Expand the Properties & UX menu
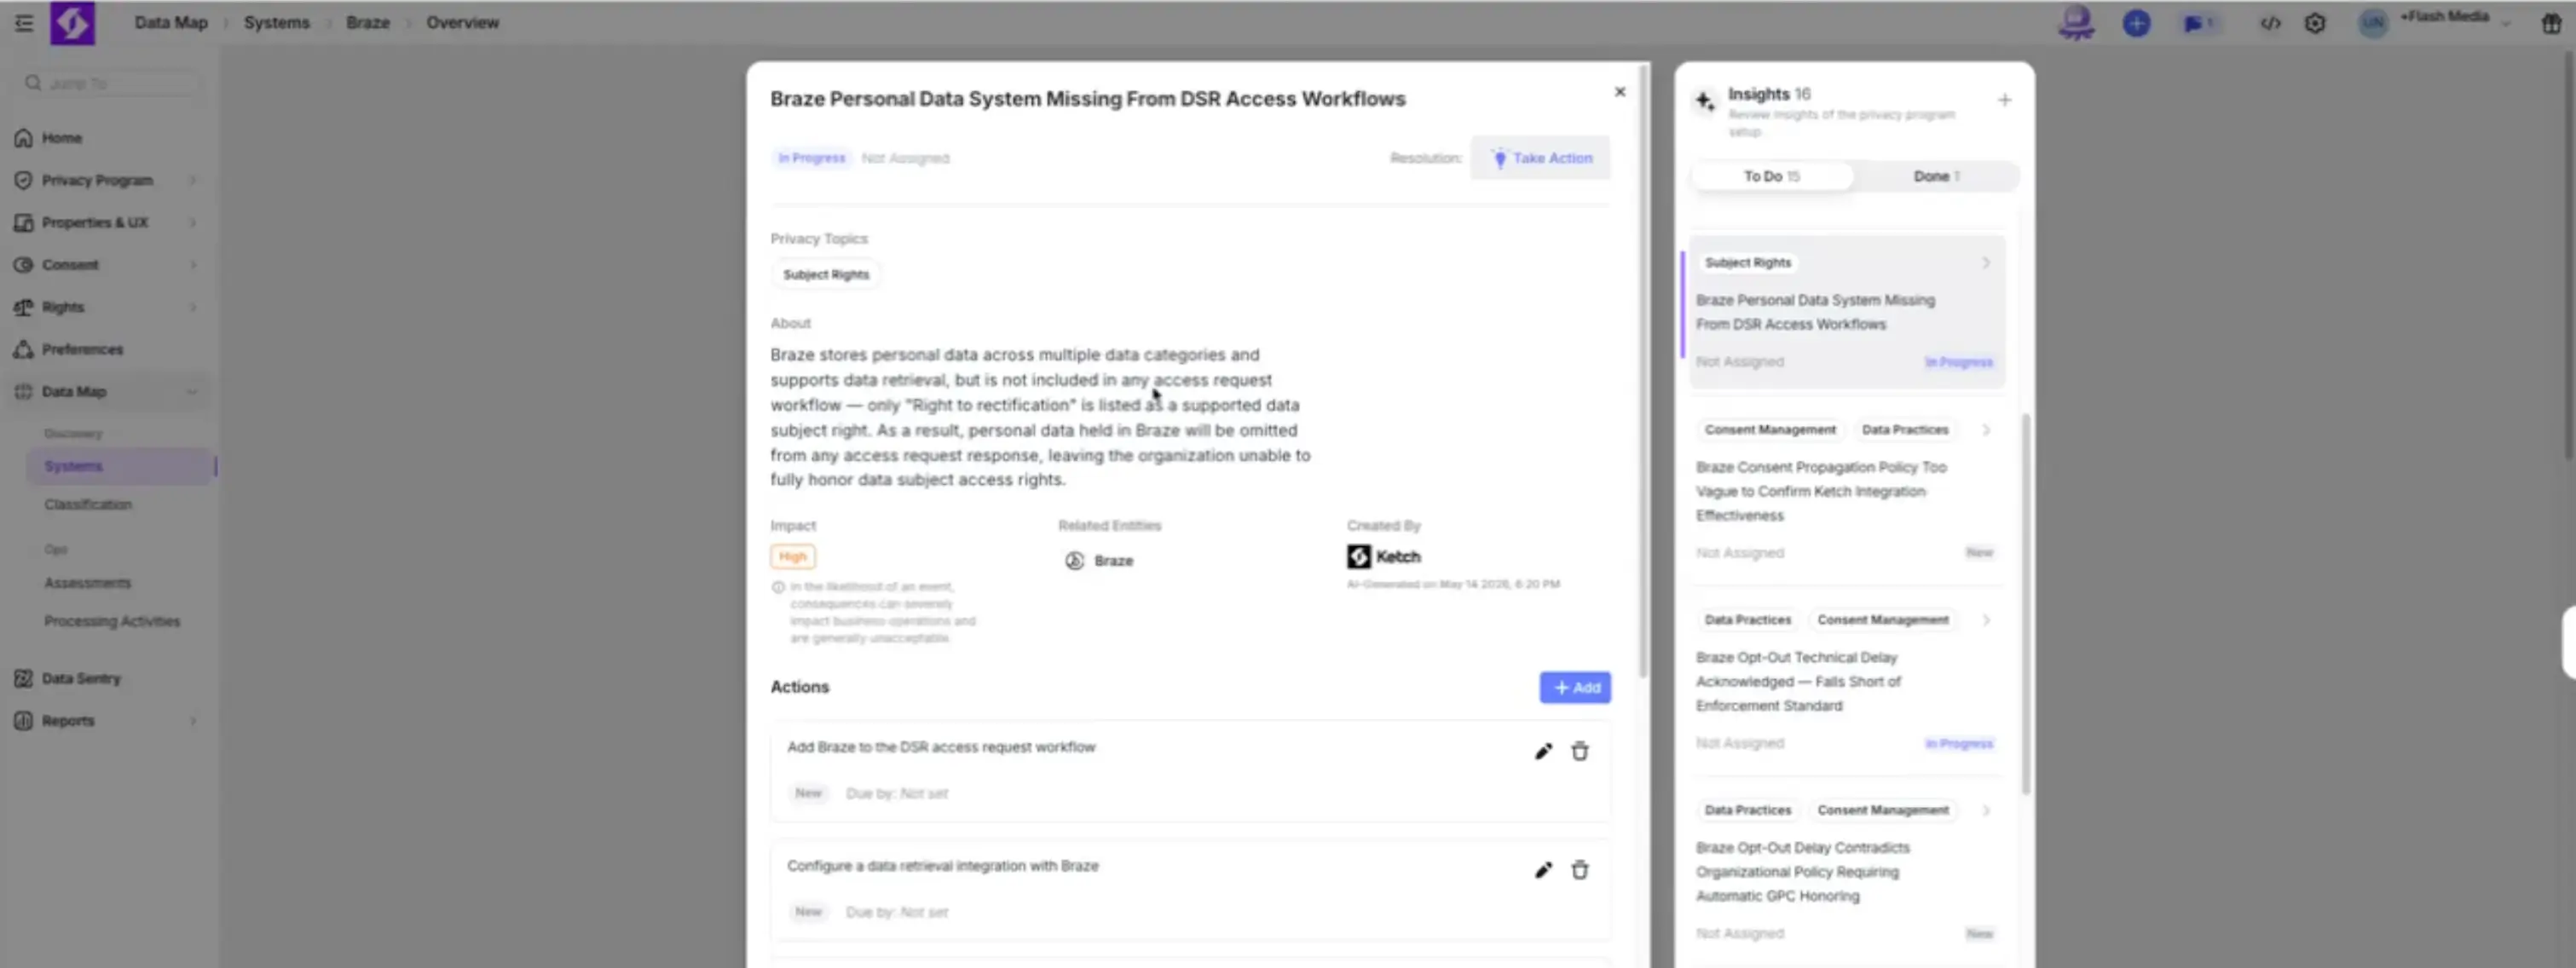 coord(193,222)
